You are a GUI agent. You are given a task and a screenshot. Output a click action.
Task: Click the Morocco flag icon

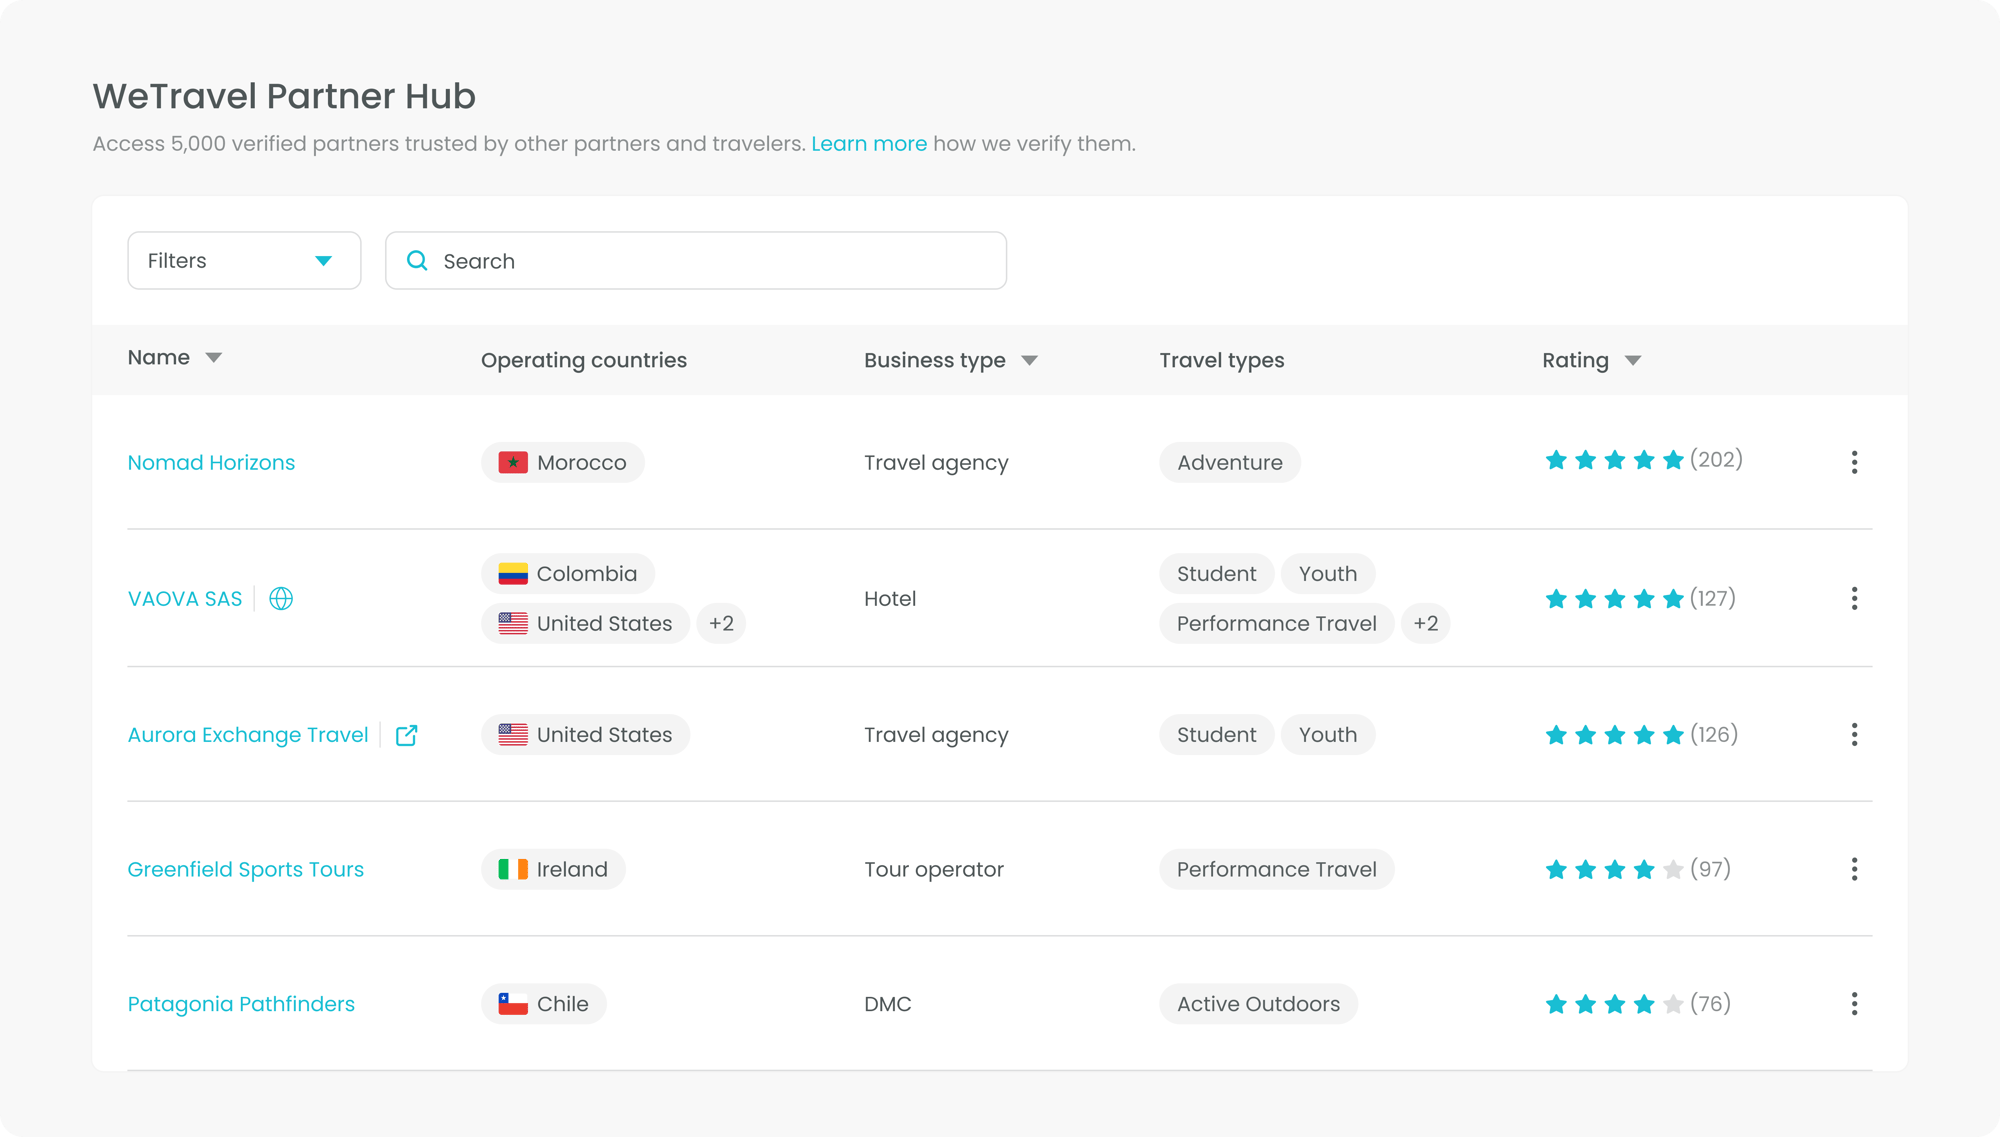513,463
